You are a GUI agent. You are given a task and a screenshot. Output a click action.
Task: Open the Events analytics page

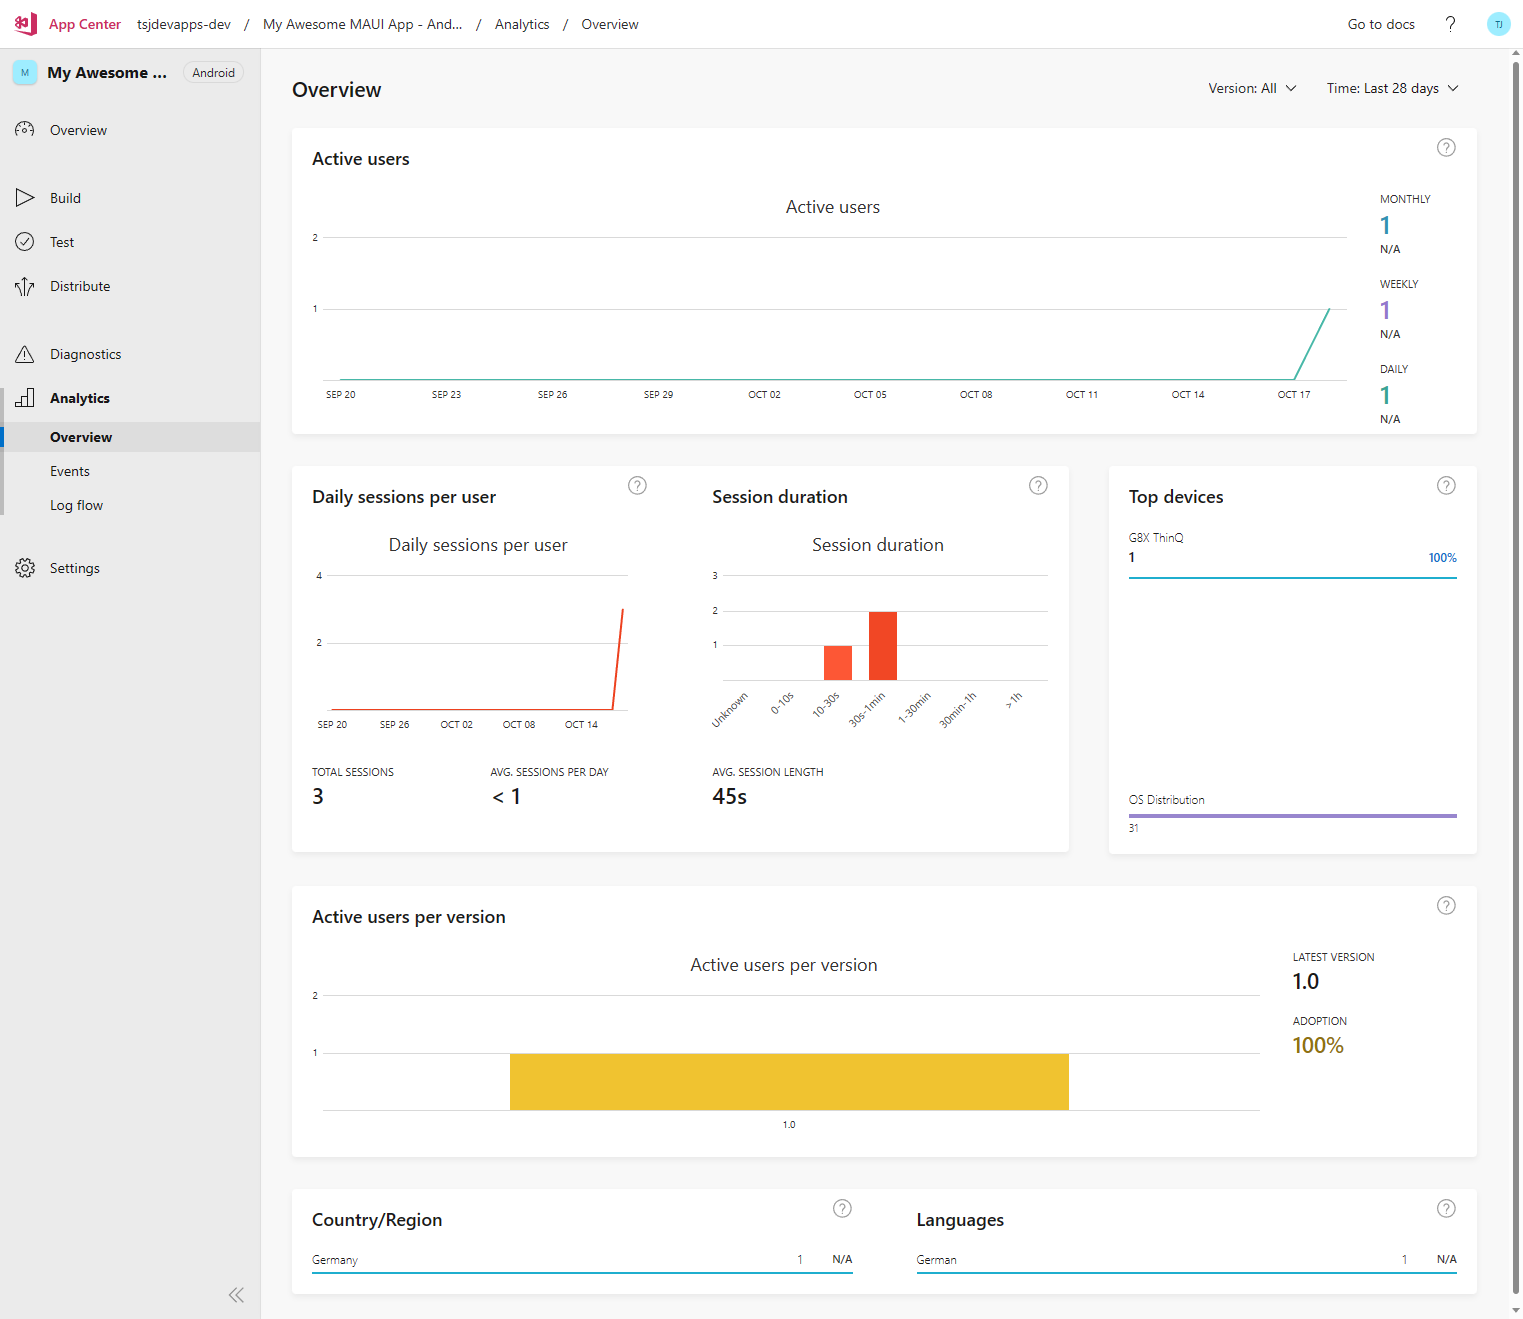tap(70, 472)
